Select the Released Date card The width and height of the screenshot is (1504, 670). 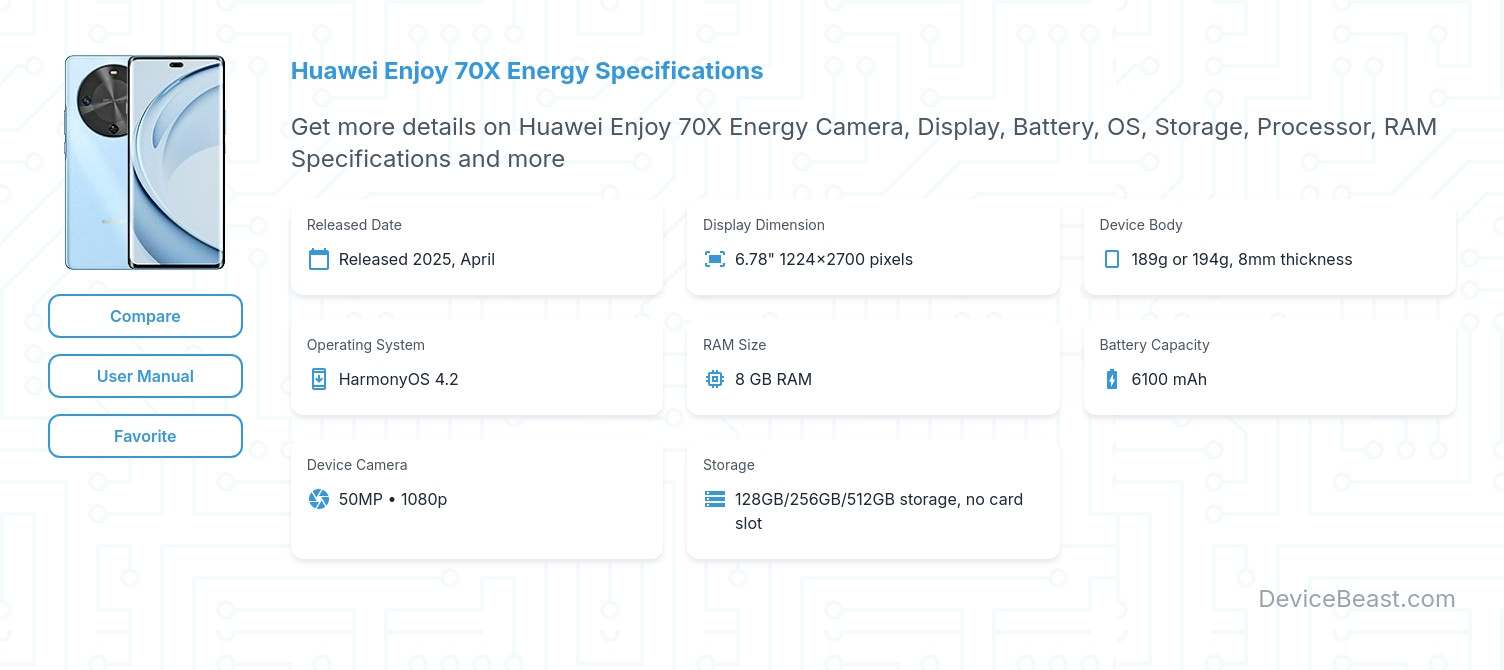[x=477, y=248]
